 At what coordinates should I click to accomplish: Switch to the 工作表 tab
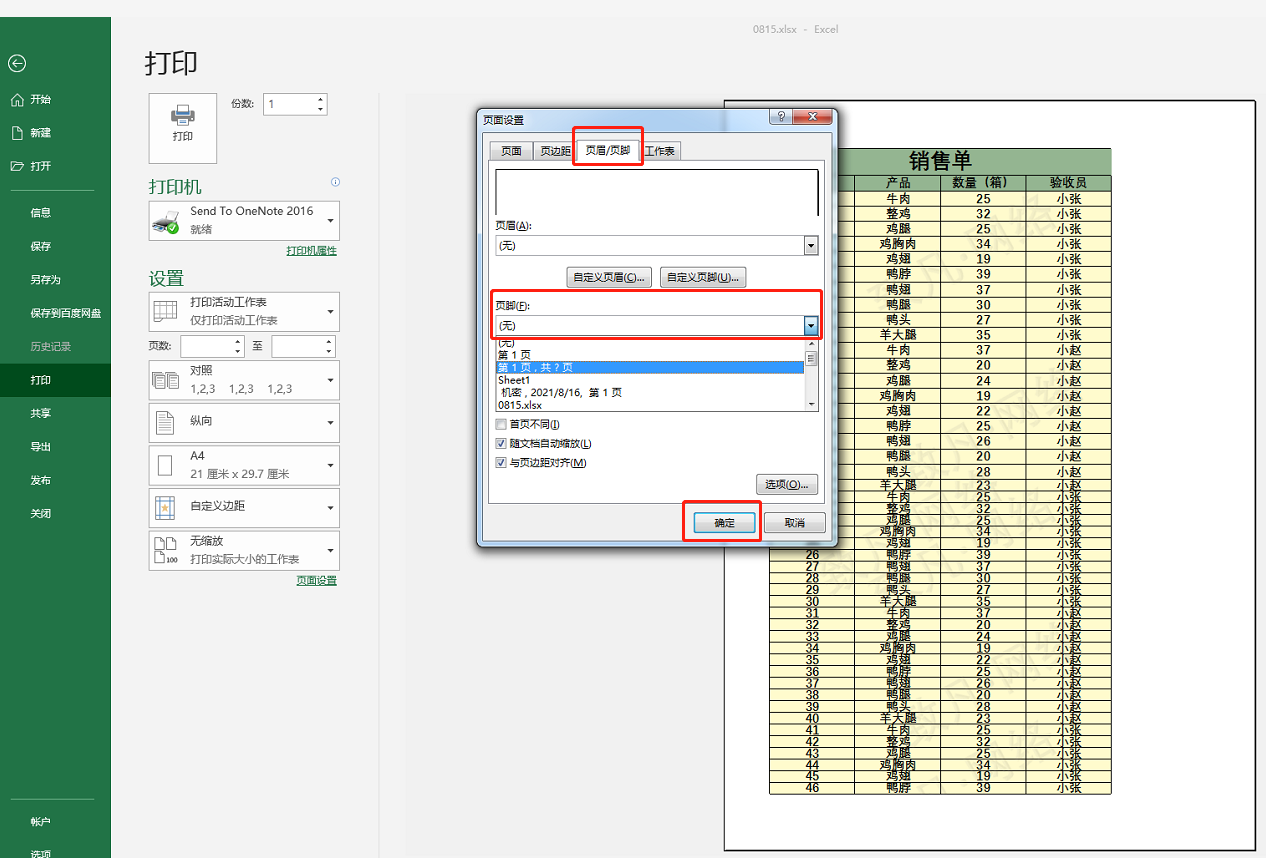[x=659, y=151]
